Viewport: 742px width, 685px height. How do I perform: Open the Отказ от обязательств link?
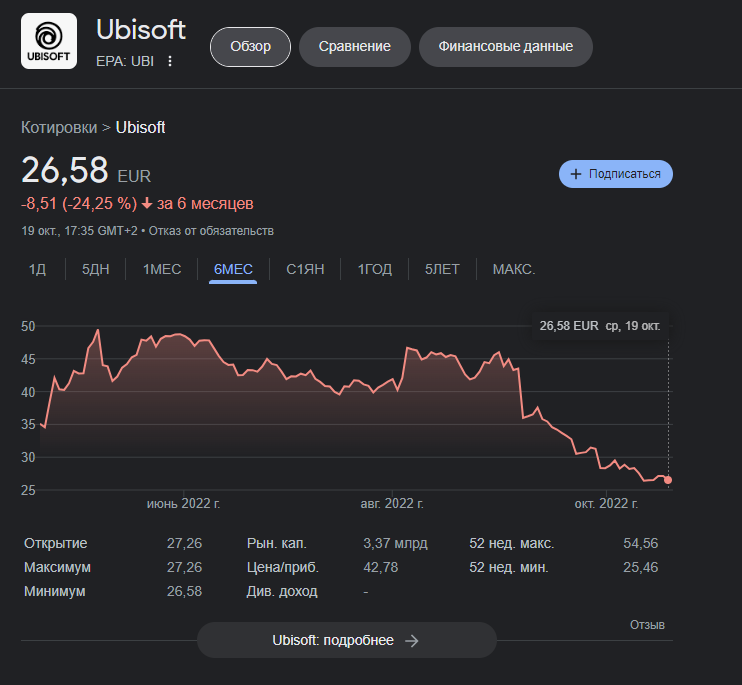pyautogui.click(x=211, y=231)
